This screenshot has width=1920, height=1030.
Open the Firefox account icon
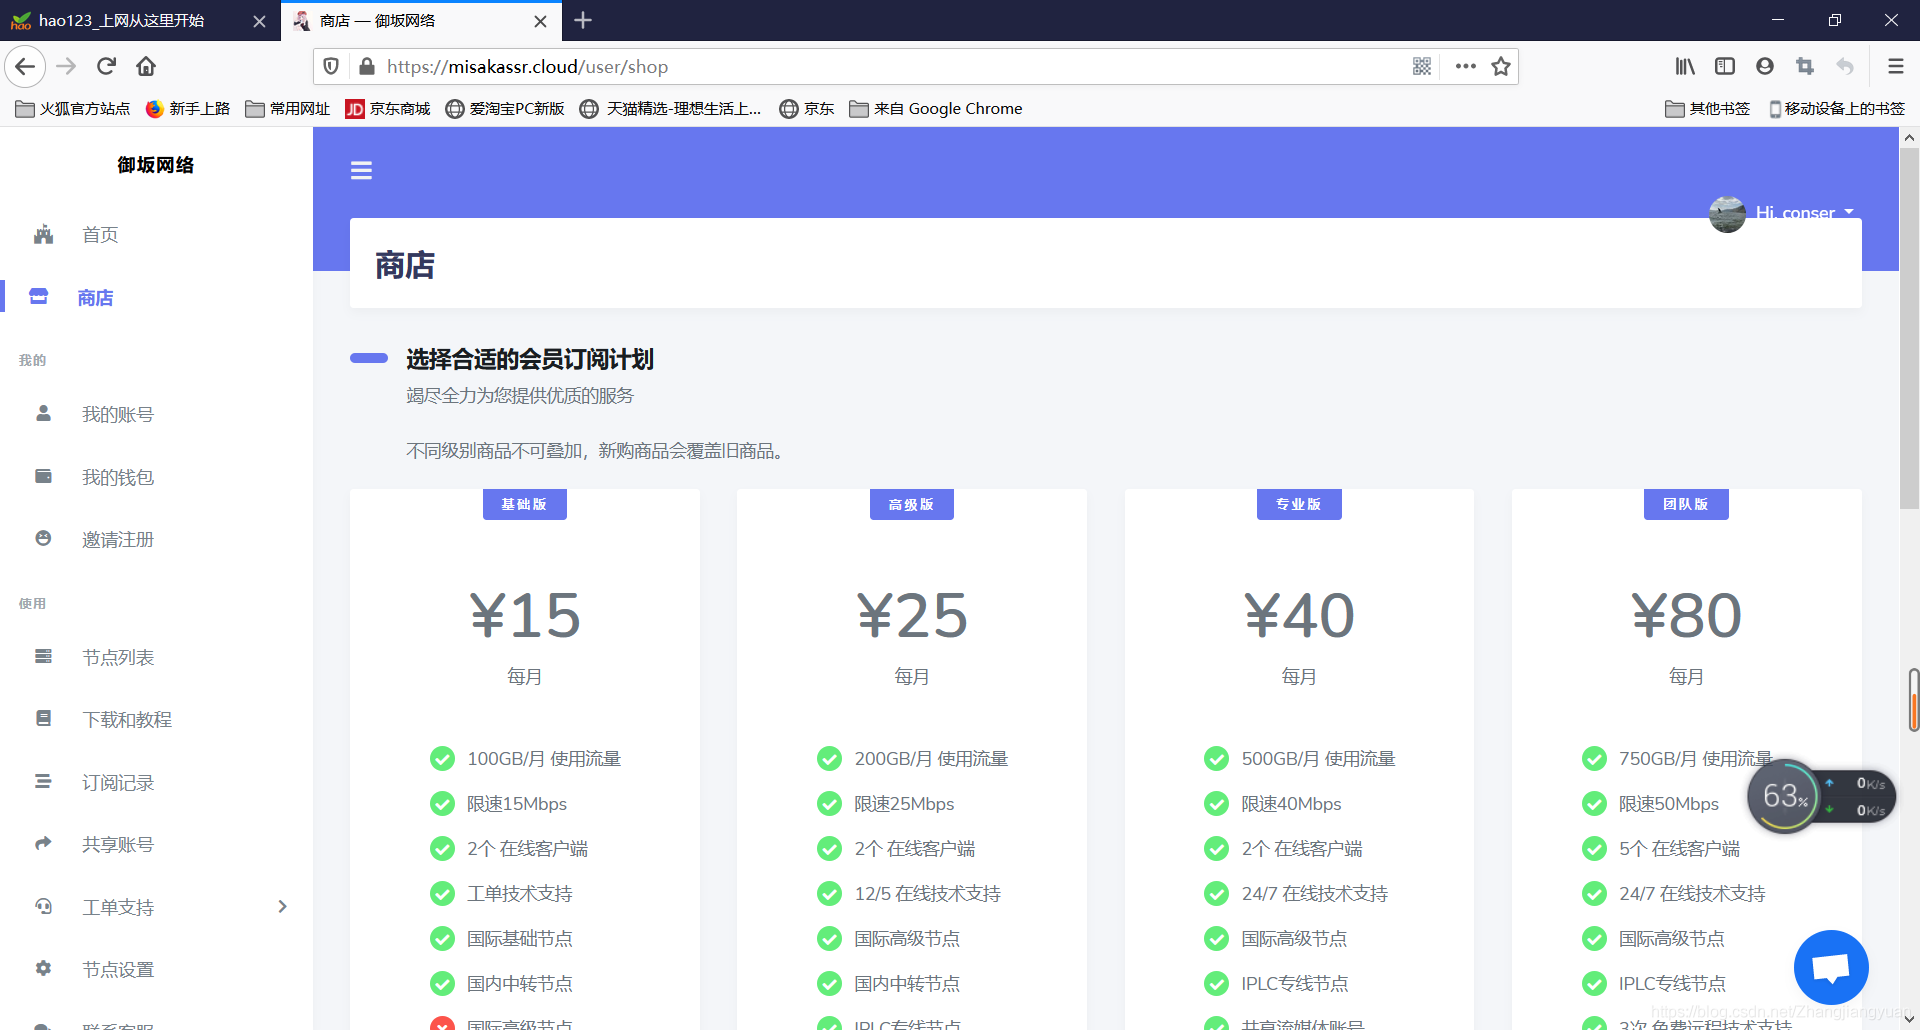1765,67
